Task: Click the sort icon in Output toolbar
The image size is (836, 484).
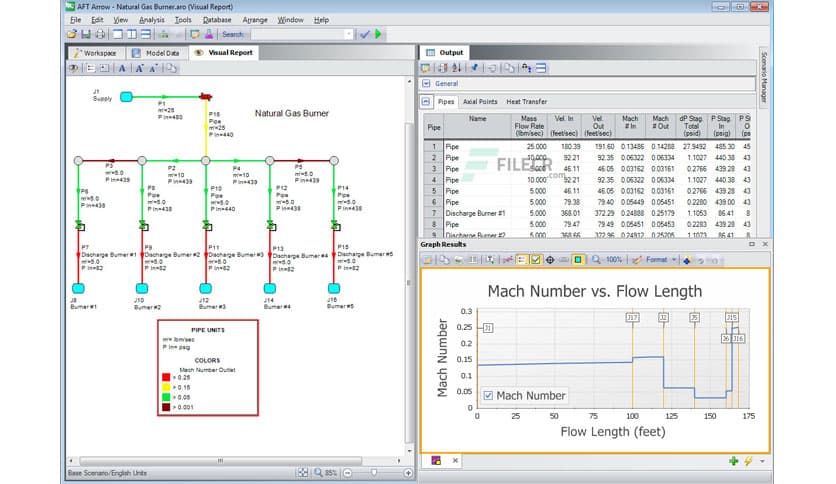Action: point(456,68)
